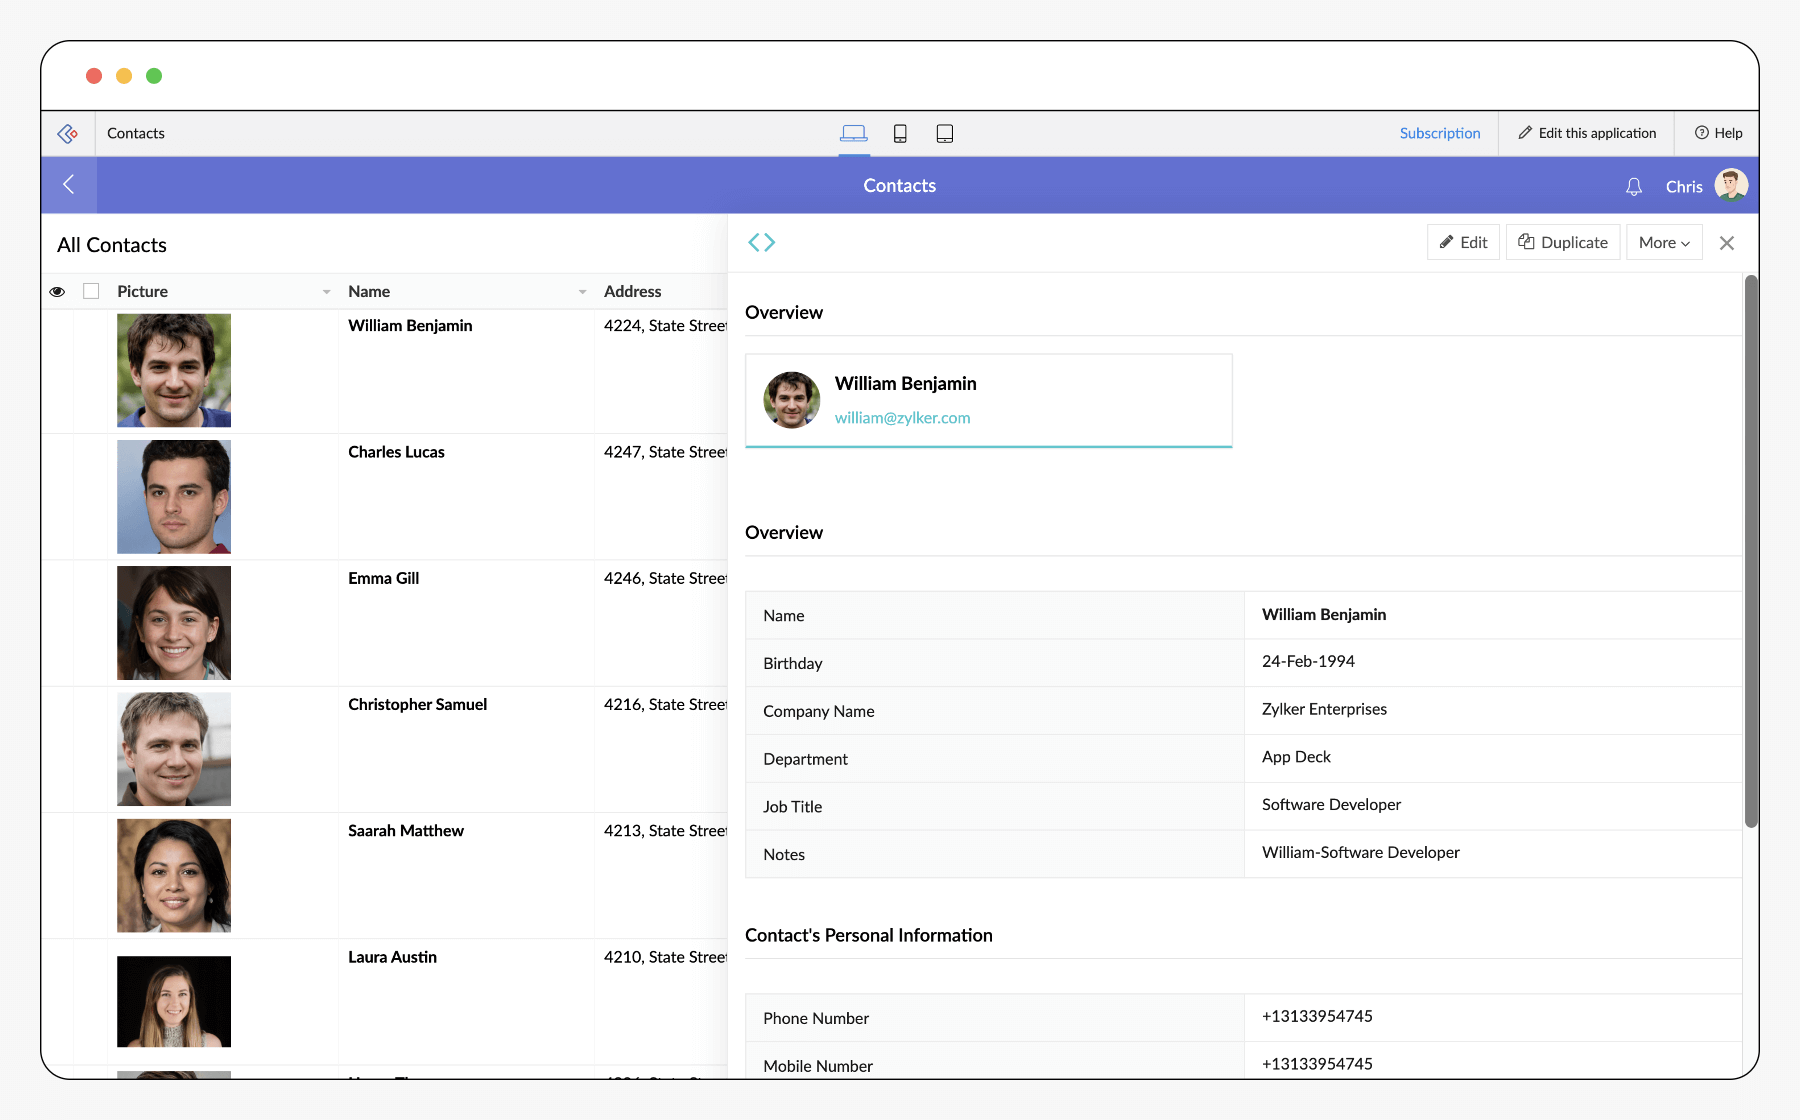This screenshot has width=1800, height=1120.
Task: Click the detail panel vertical scrollbar
Action: pos(1751,552)
